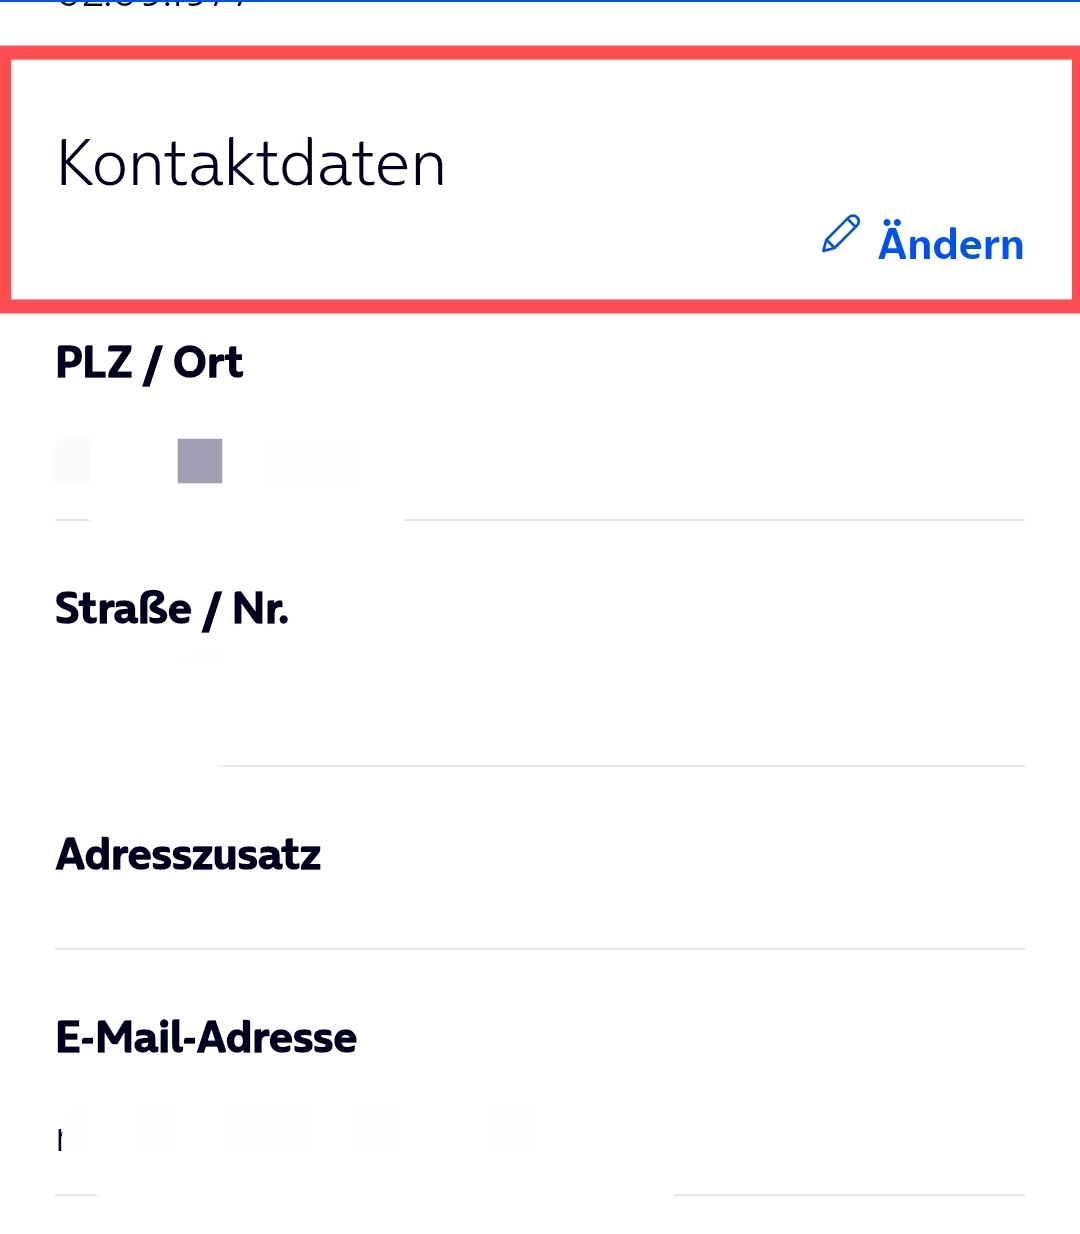Click the divider line below Adresszusatz
This screenshot has height=1234, width=1080.
click(540, 948)
